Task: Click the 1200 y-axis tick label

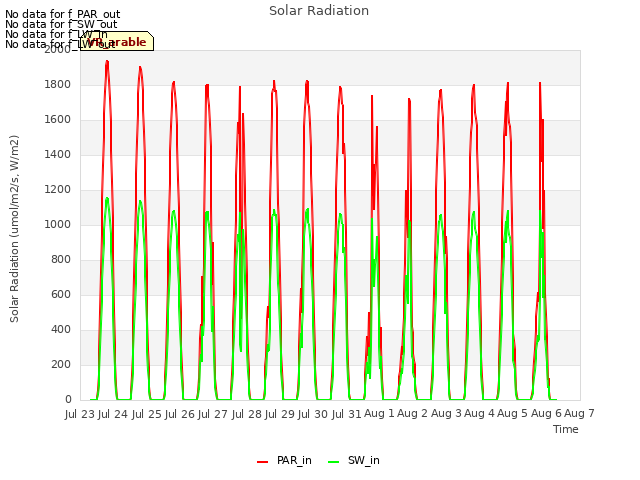Action: (58, 189)
